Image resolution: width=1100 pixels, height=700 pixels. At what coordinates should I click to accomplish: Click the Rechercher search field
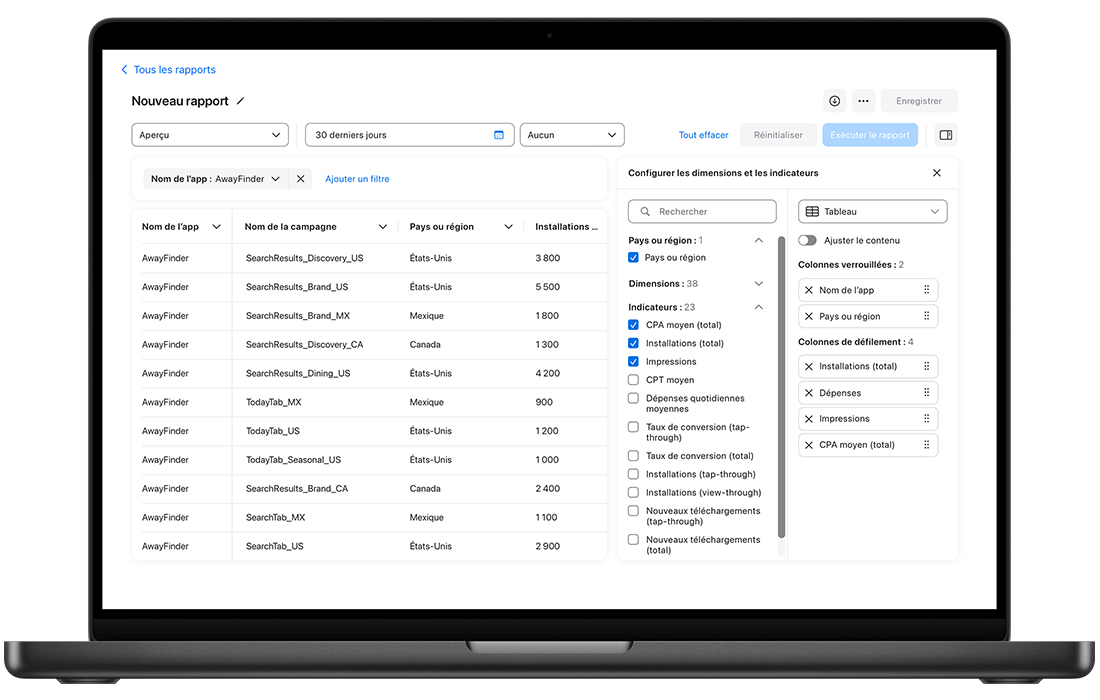click(702, 212)
